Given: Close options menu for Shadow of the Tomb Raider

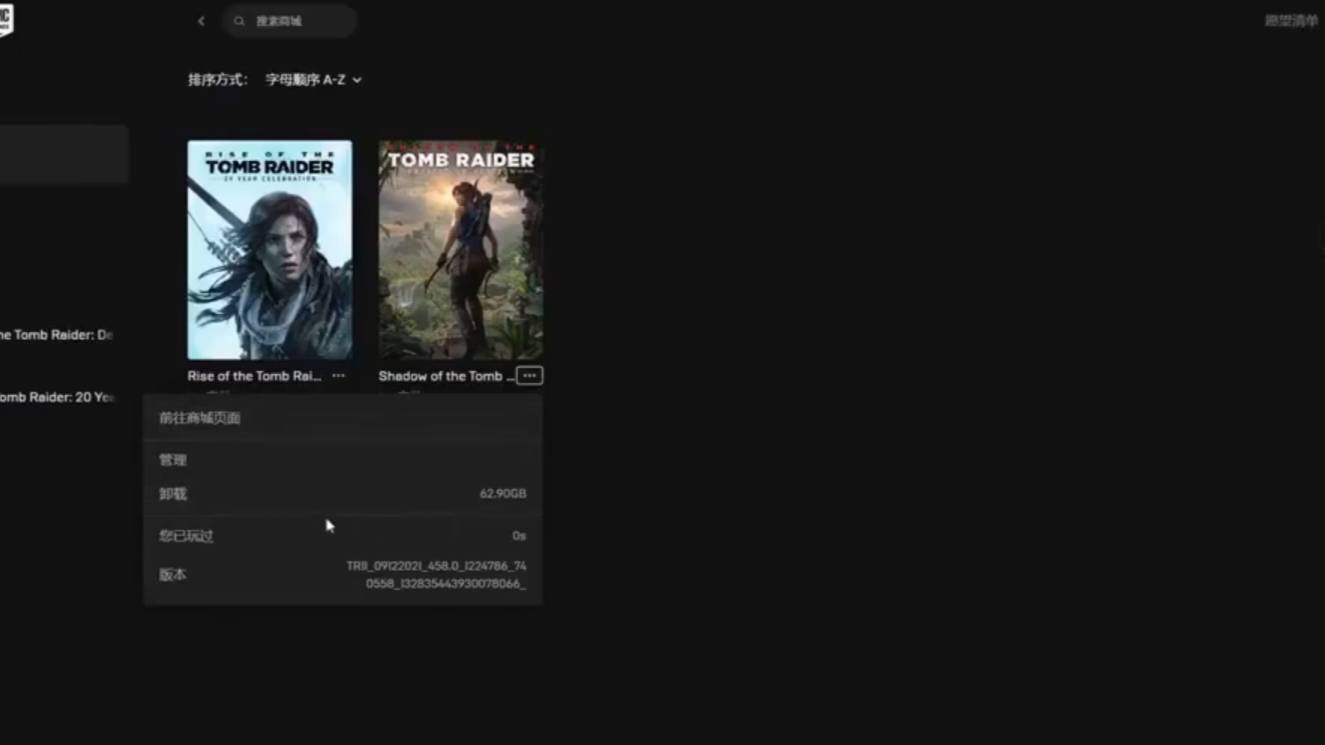Looking at the screenshot, I should (529, 376).
